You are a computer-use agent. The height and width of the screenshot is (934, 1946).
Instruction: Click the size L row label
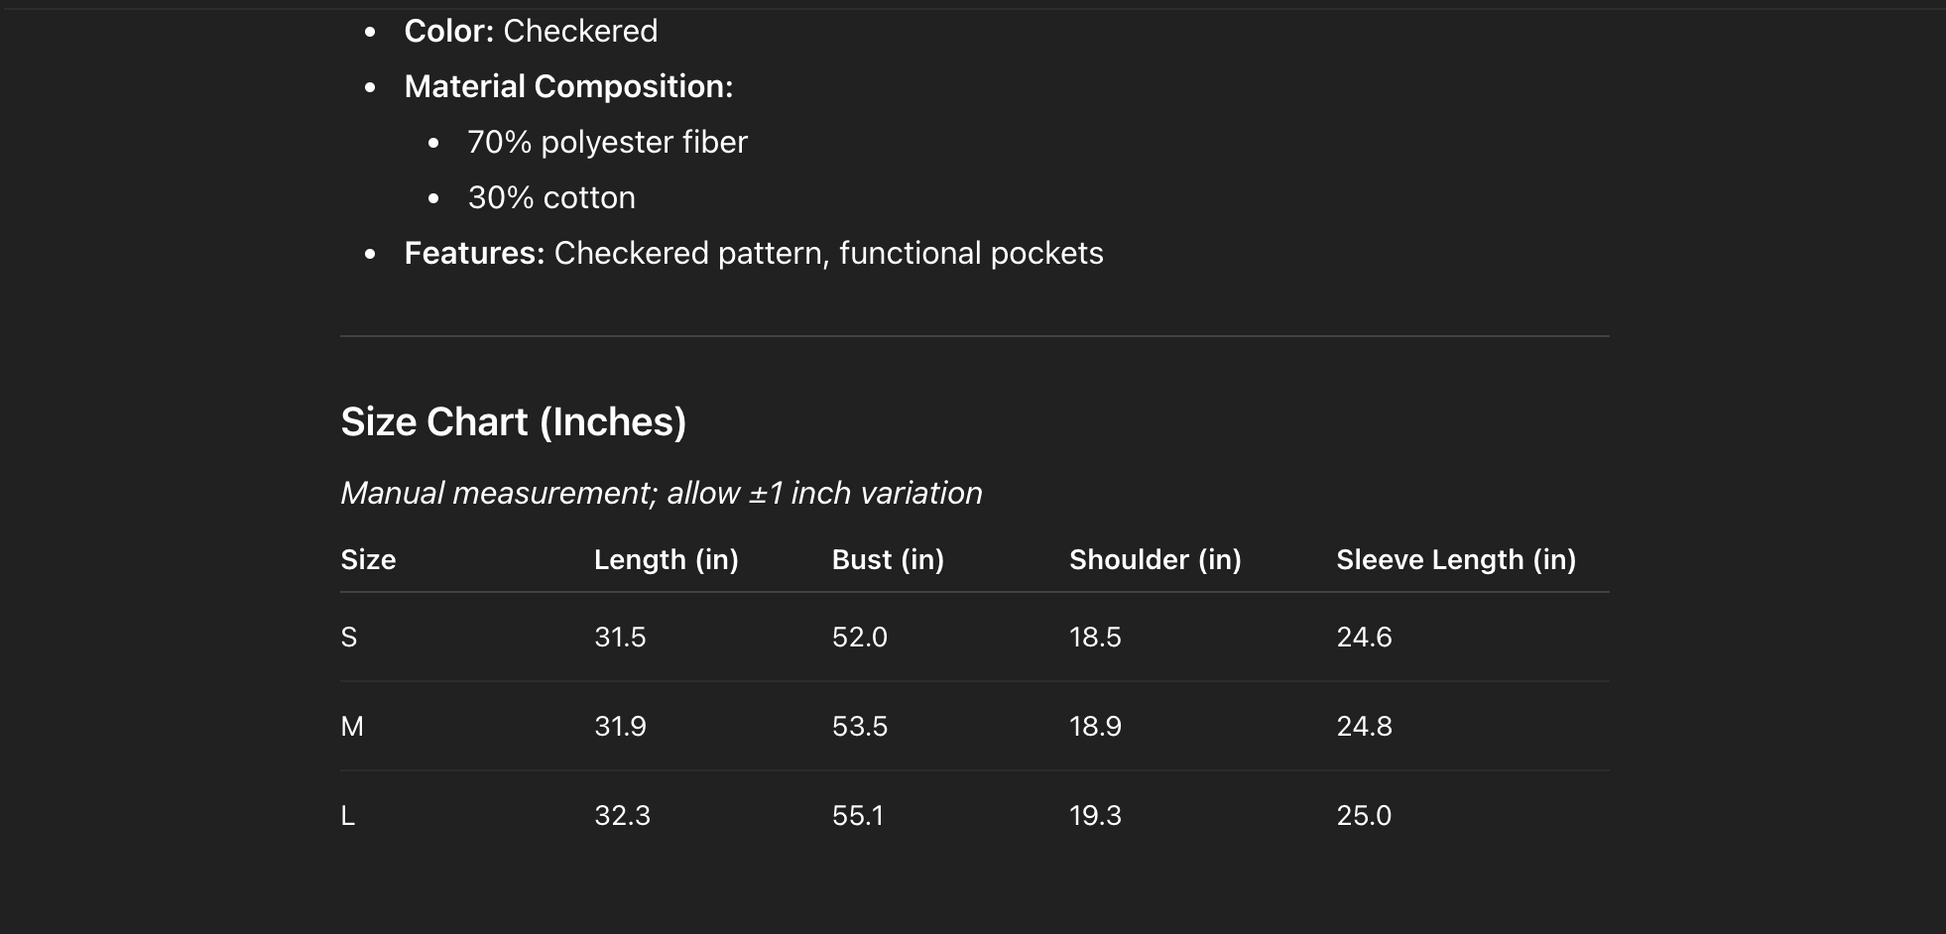point(348,816)
